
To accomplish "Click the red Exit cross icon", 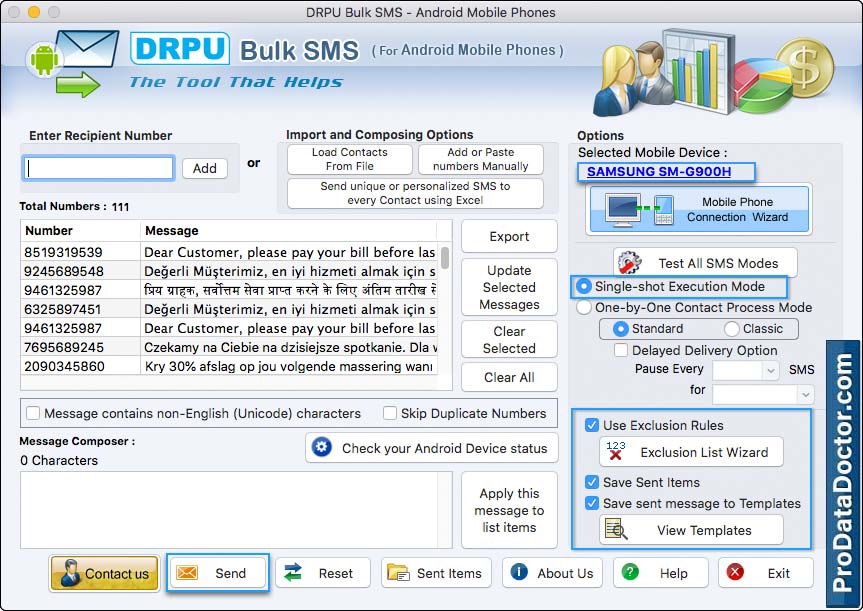I will pyautogui.click(x=735, y=572).
